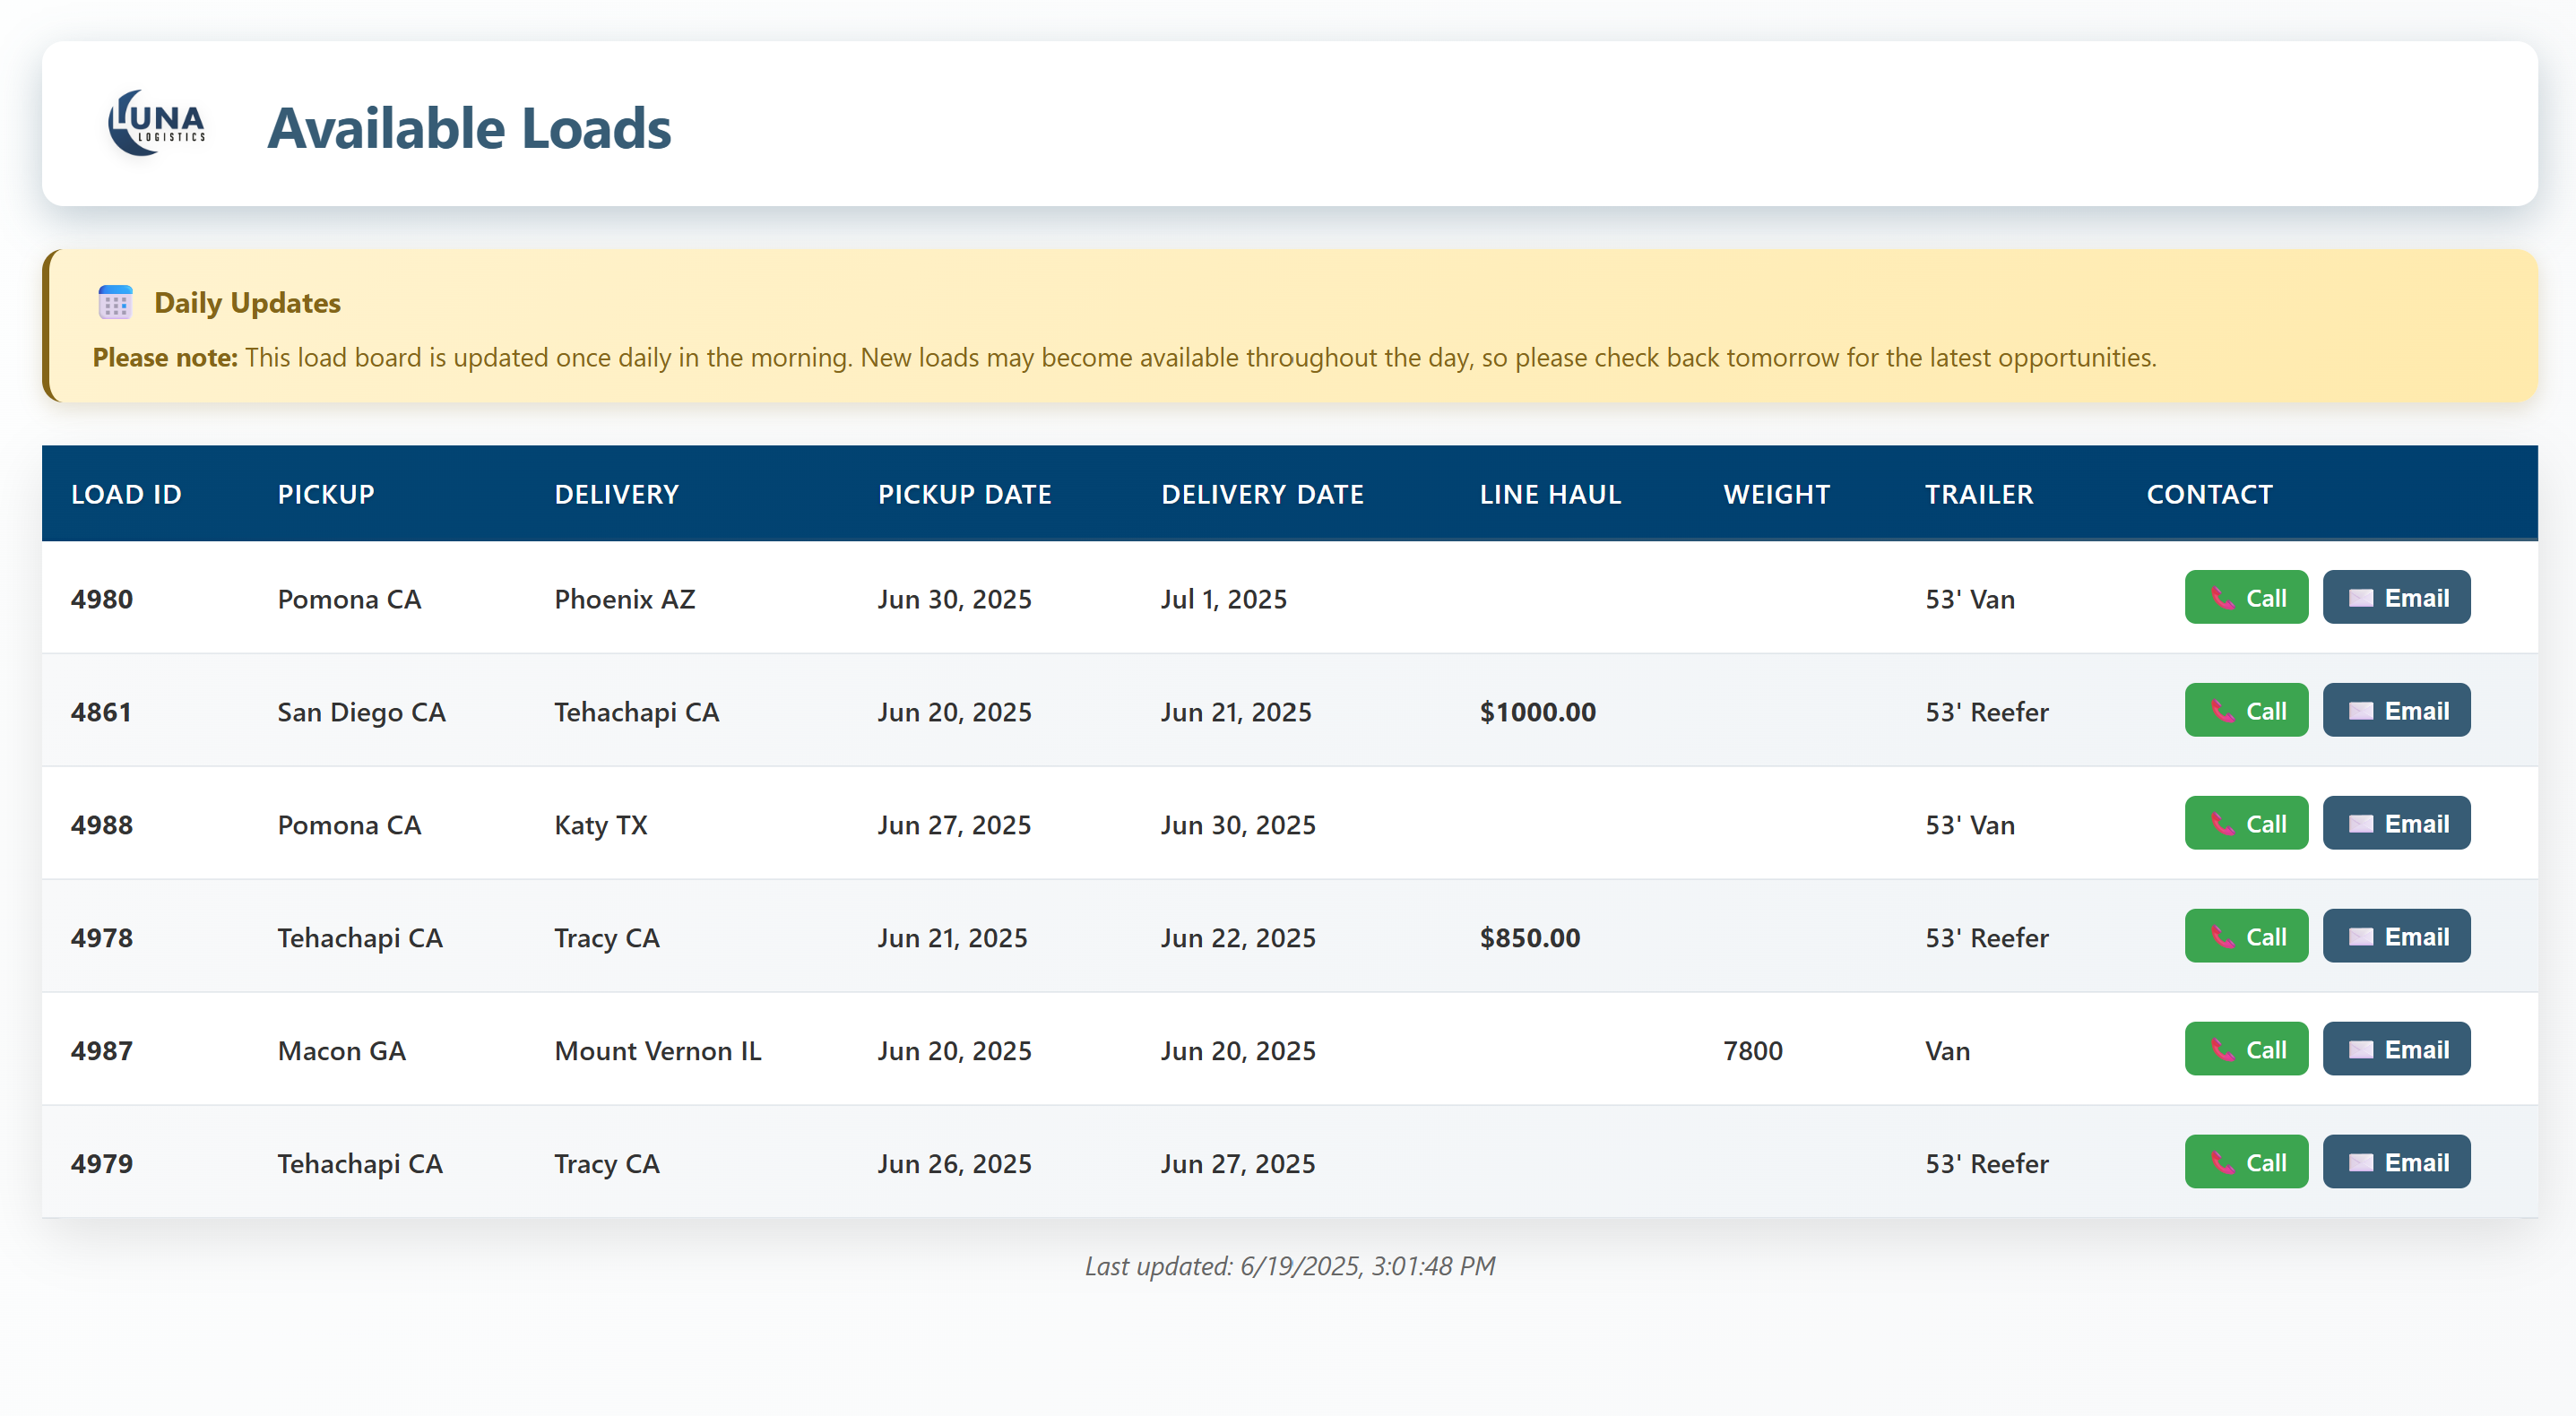Click the $1000.00 line haul value
Screen dimensions: 2576x1416
click(x=1537, y=712)
